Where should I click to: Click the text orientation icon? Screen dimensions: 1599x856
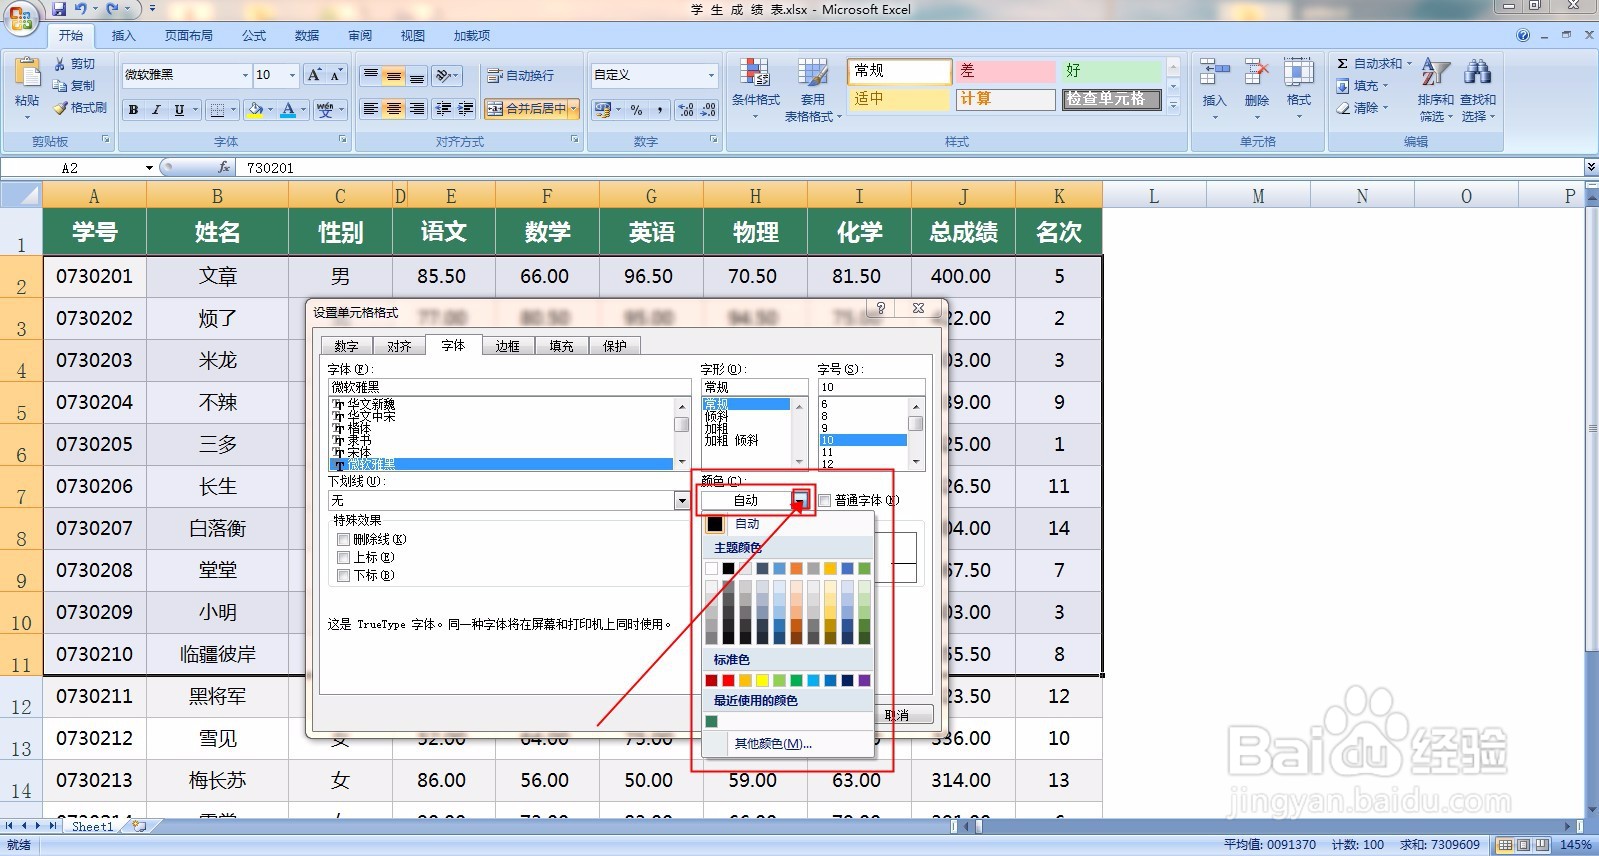pyautogui.click(x=444, y=76)
